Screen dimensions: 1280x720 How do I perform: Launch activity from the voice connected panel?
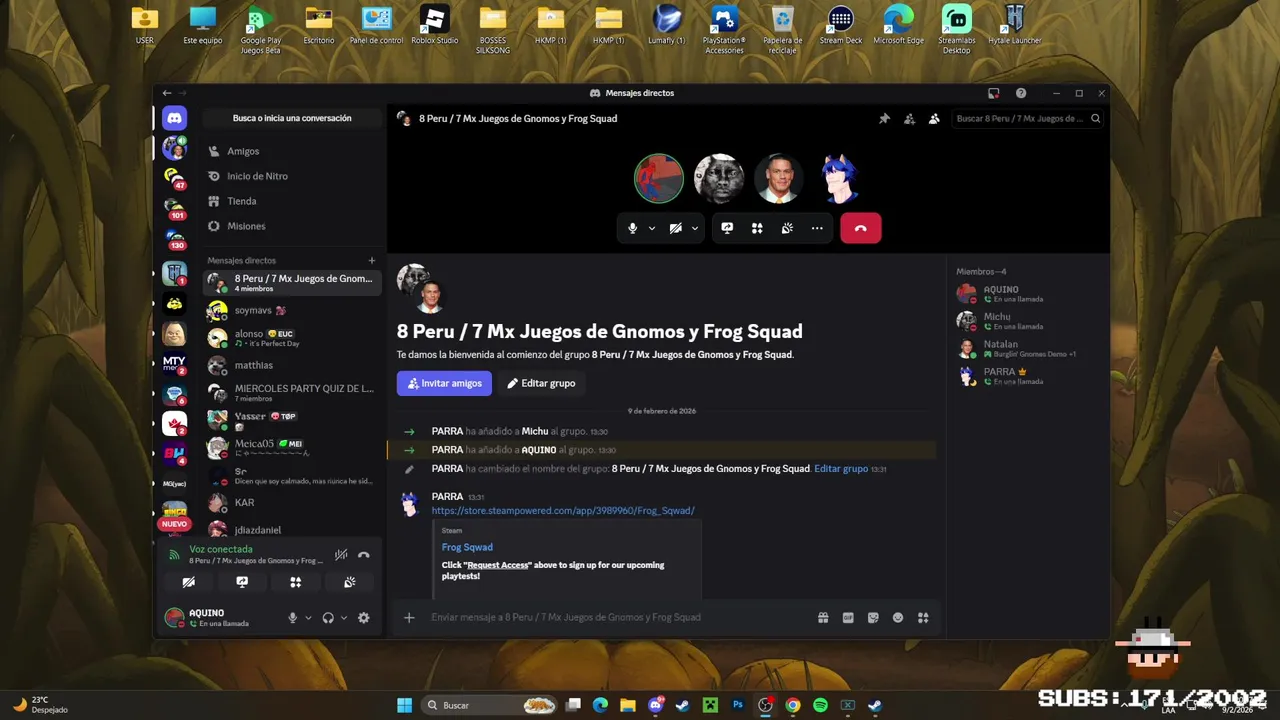[296, 582]
